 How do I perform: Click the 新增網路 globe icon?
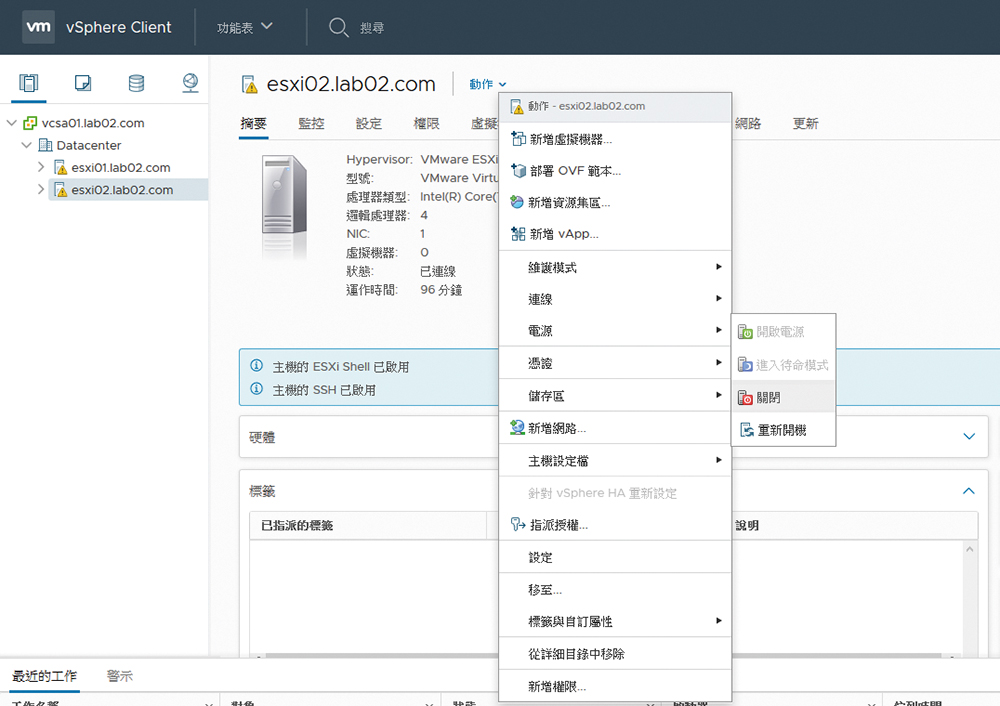(x=517, y=427)
